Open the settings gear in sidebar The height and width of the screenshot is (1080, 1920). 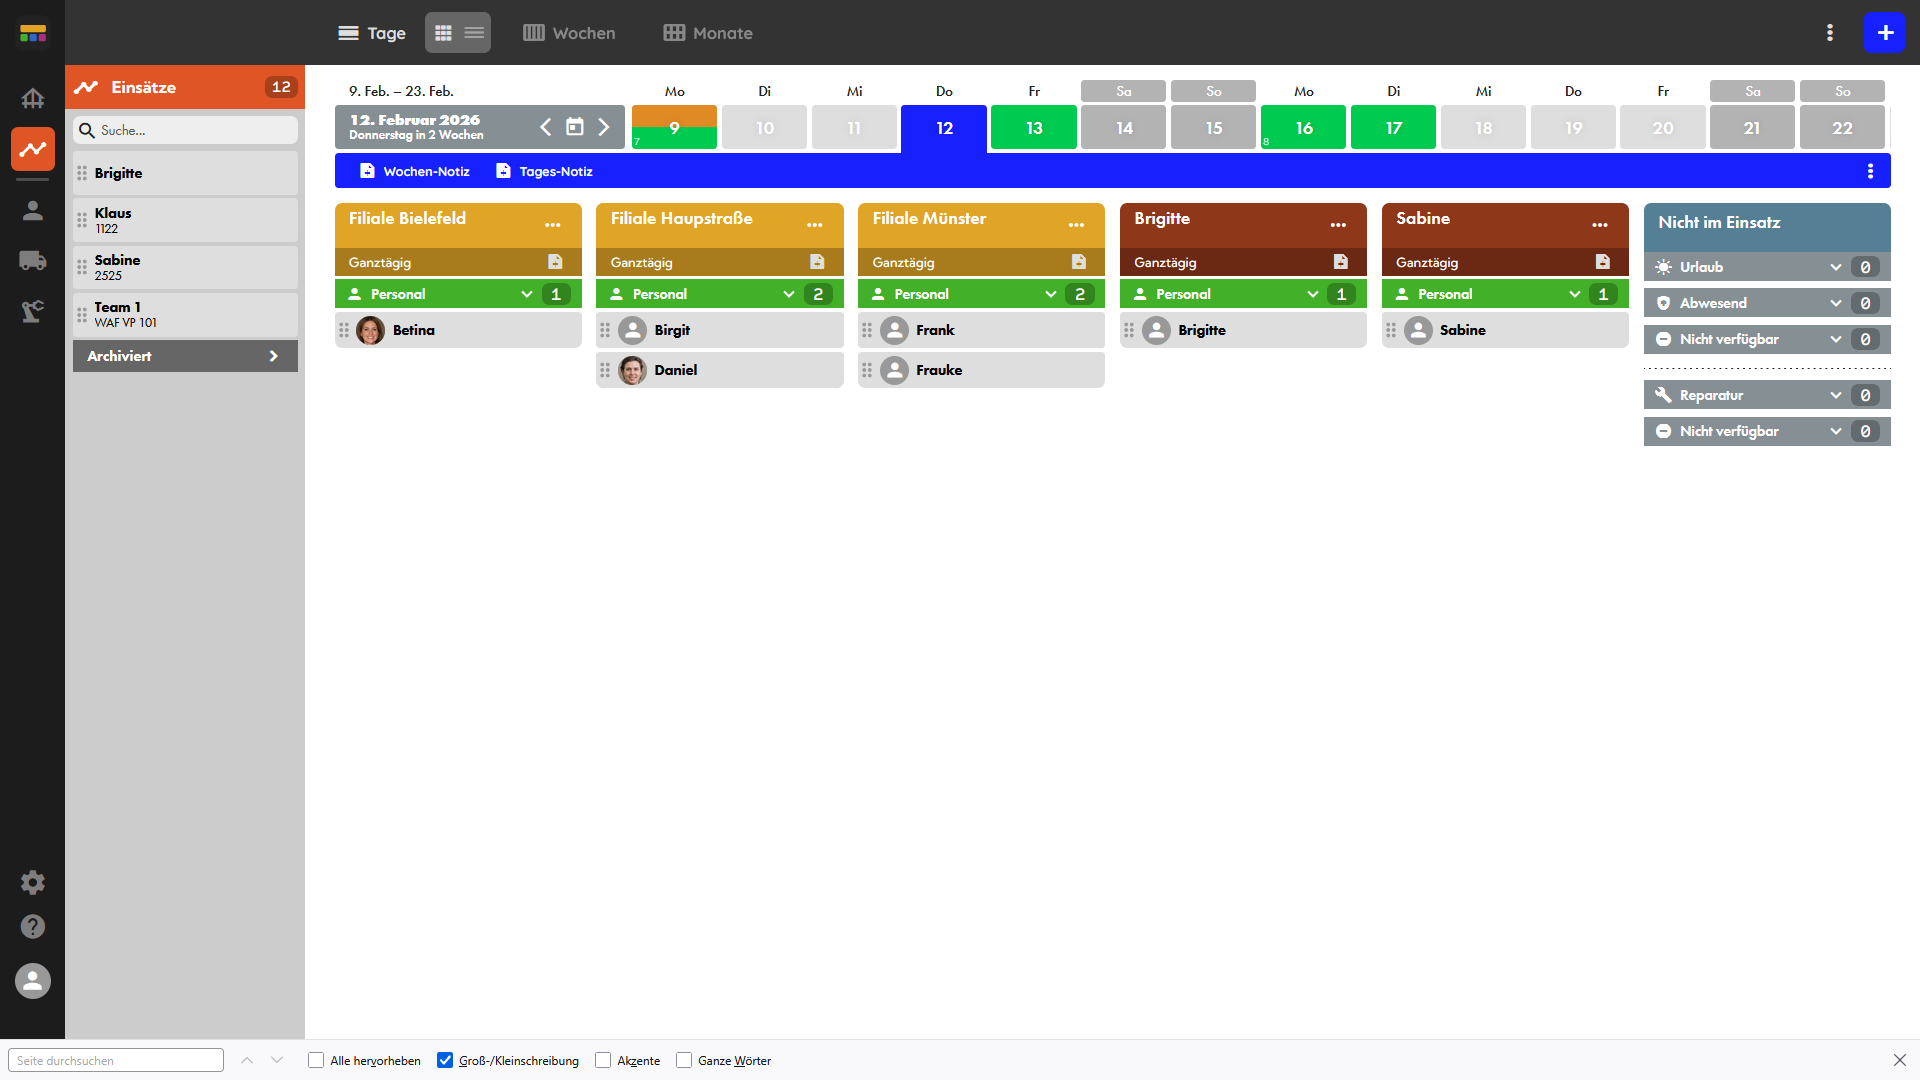click(32, 882)
